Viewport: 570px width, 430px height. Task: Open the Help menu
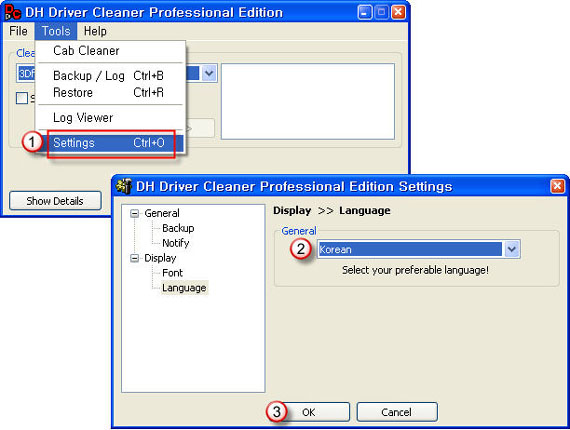95,31
